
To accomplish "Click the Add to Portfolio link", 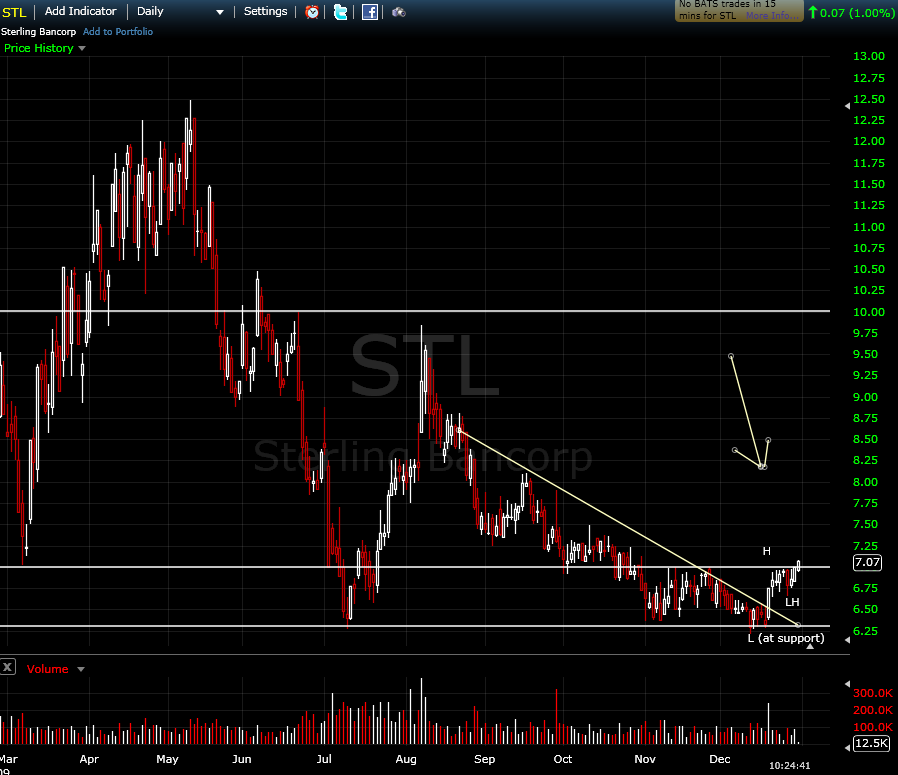I will 118,32.
